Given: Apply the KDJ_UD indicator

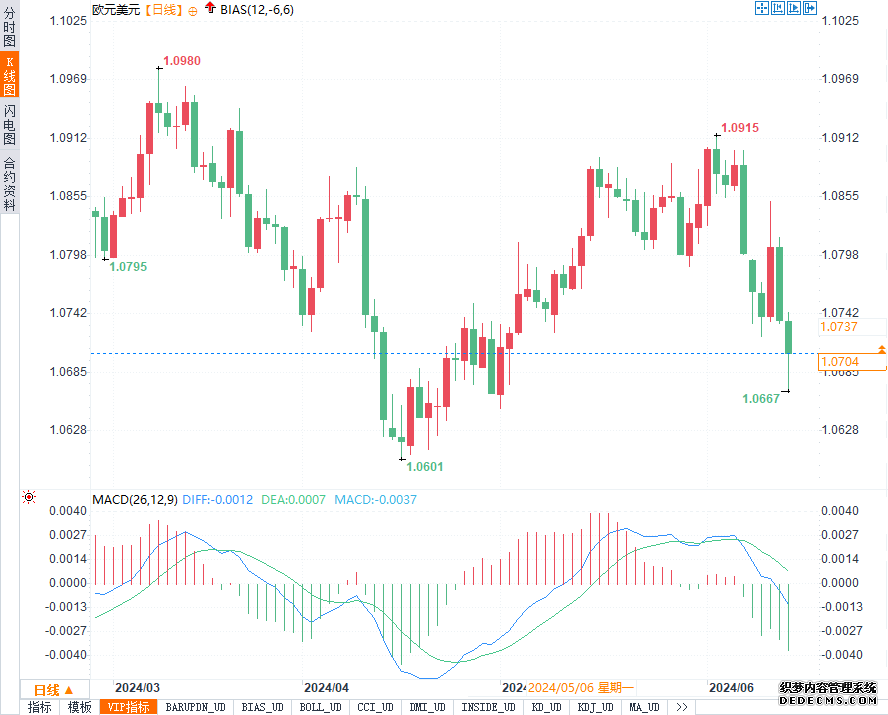Looking at the screenshot, I should coord(595,707).
